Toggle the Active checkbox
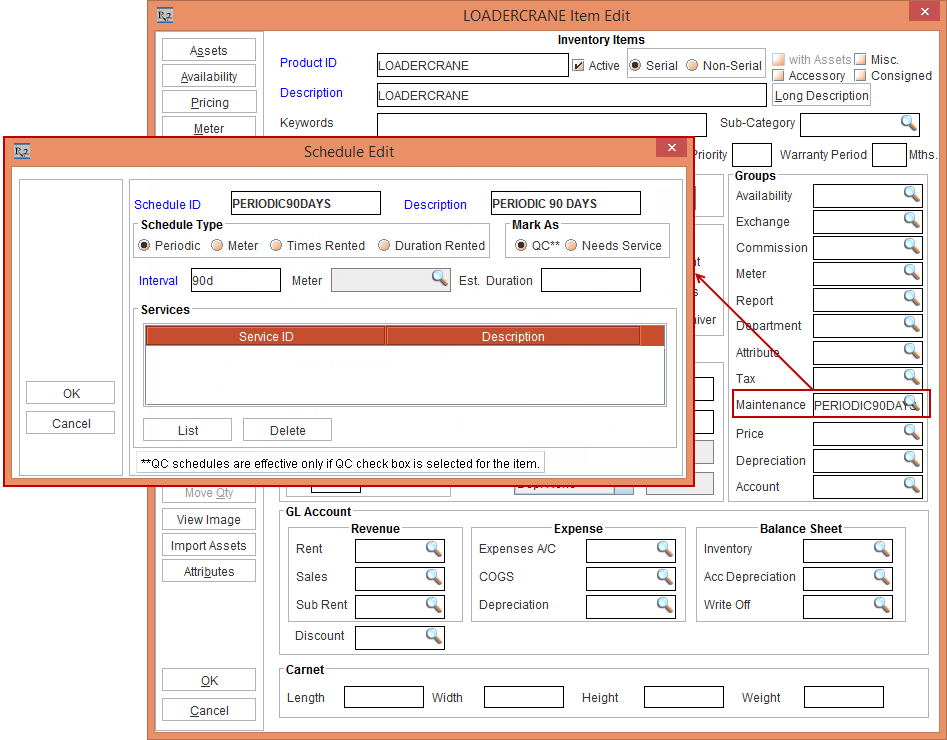Screen dimensions: 947x740 pyautogui.click(x=578, y=66)
